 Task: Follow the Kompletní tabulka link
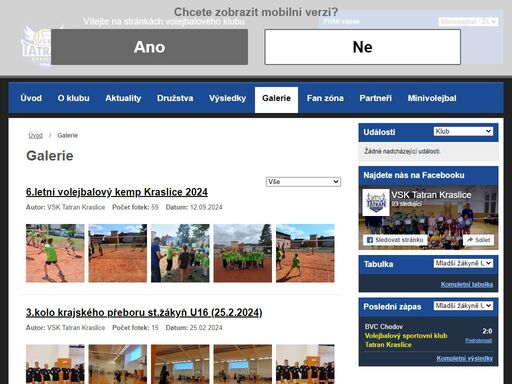coord(467,284)
